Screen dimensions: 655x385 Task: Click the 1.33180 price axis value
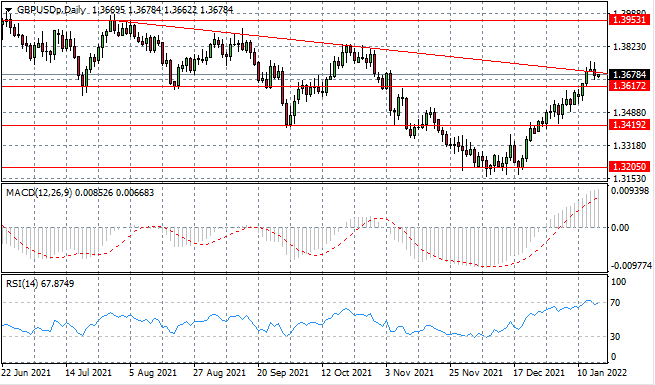pos(630,146)
